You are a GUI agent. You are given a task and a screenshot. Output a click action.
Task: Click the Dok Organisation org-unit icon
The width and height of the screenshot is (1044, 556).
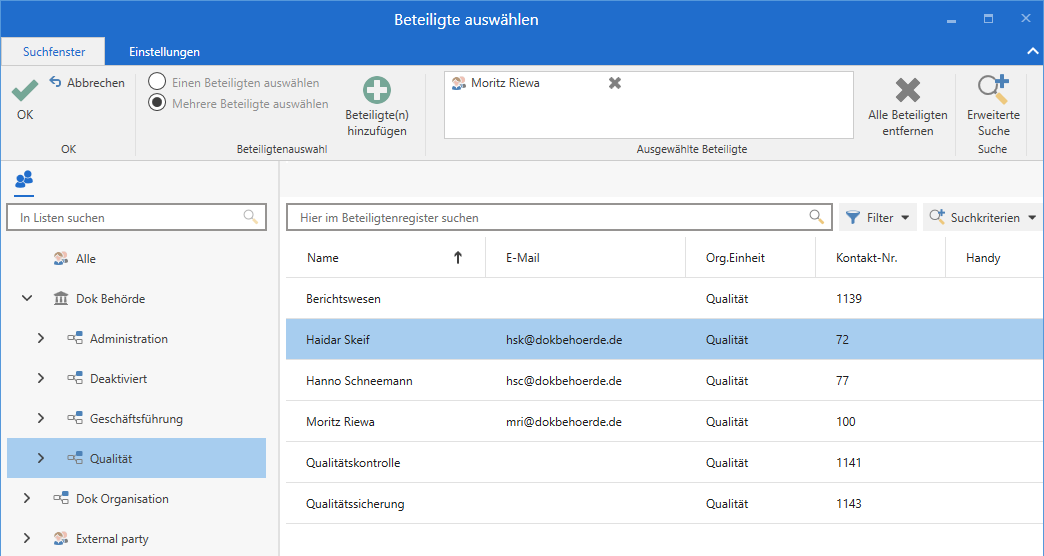[61, 498]
